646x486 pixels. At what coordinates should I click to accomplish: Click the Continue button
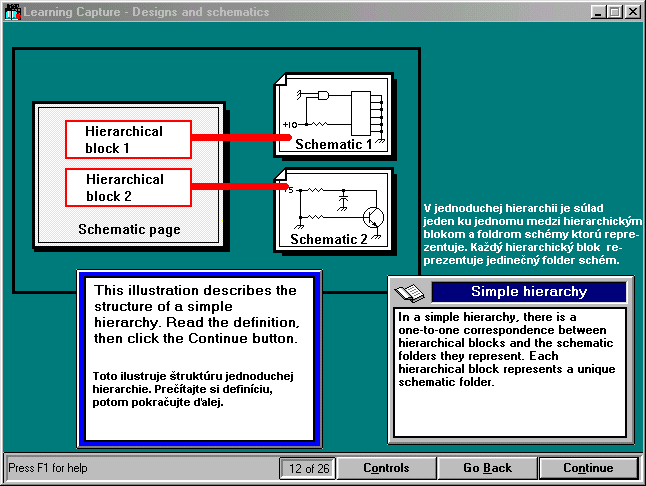pos(588,468)
